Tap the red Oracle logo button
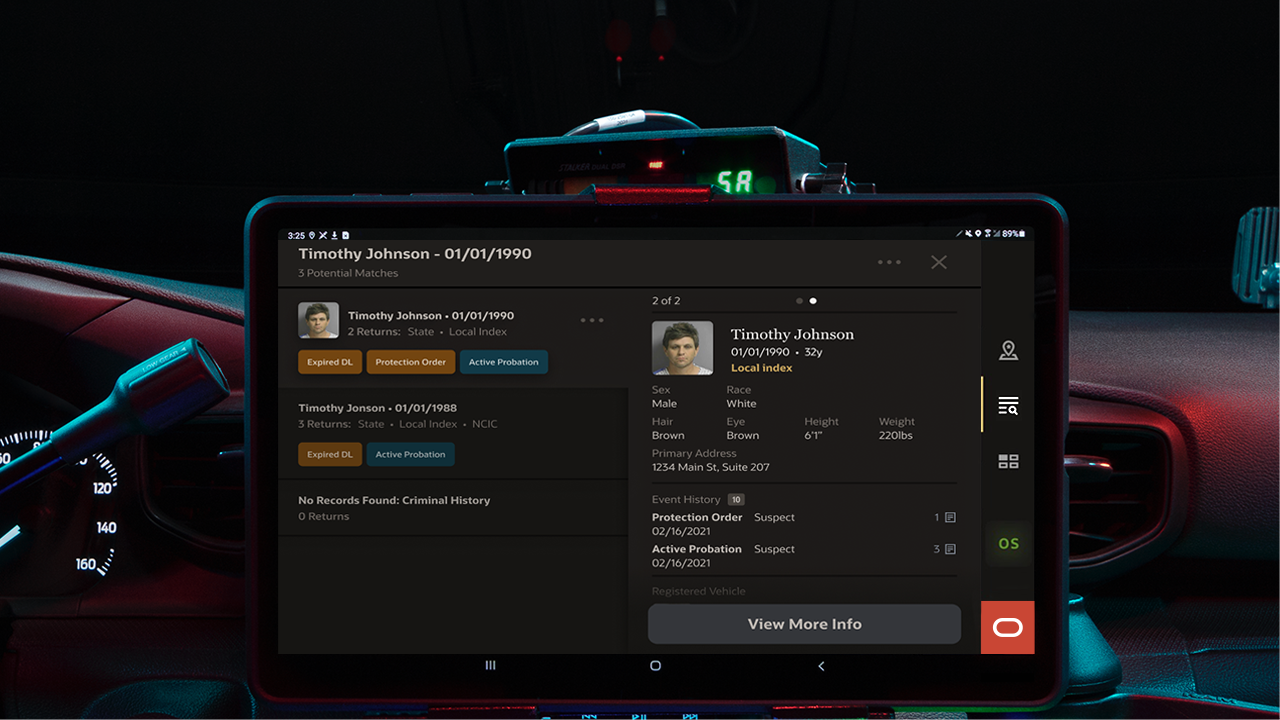This screenshot has height=720, width=1280. 1008,628
